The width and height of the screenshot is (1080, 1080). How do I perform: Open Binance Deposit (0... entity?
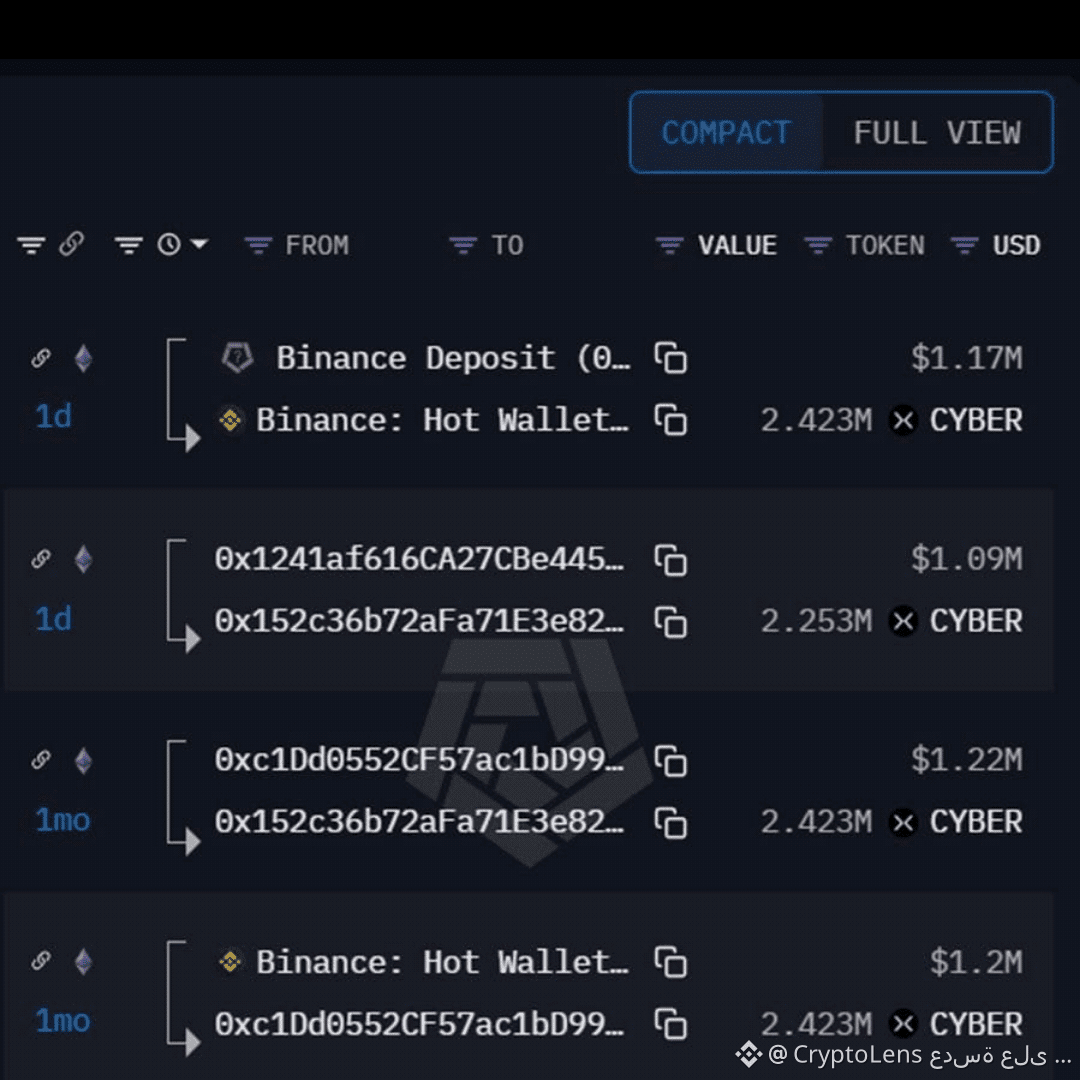point(453,358)
